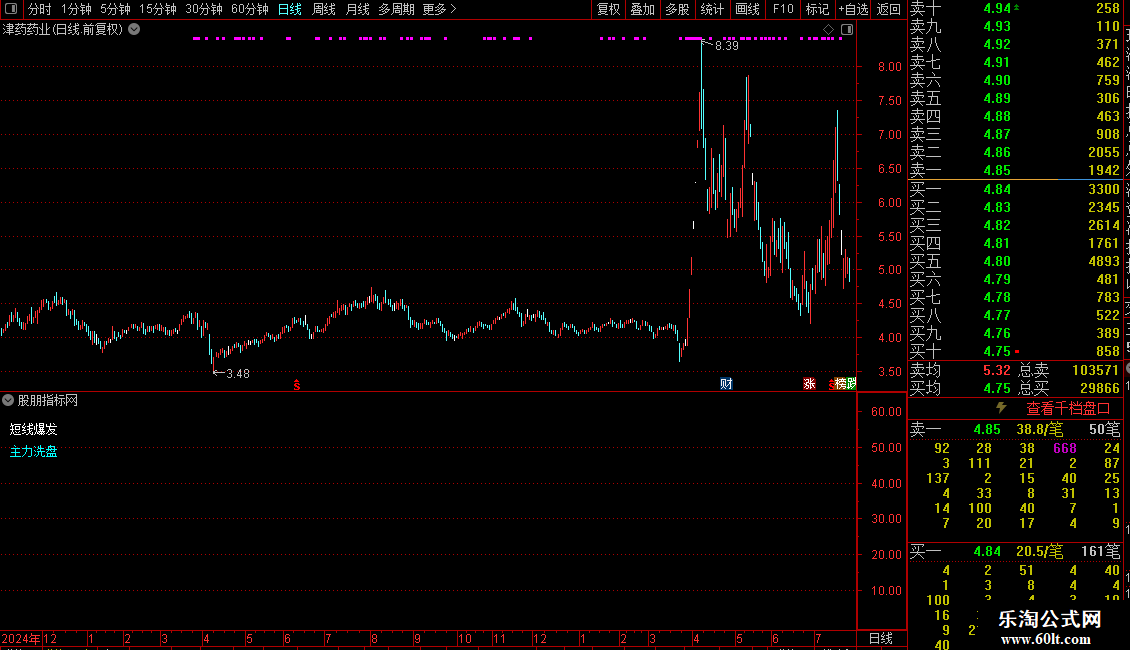
Task: Click the 跌 marker icon
Action: click(851, 383)
